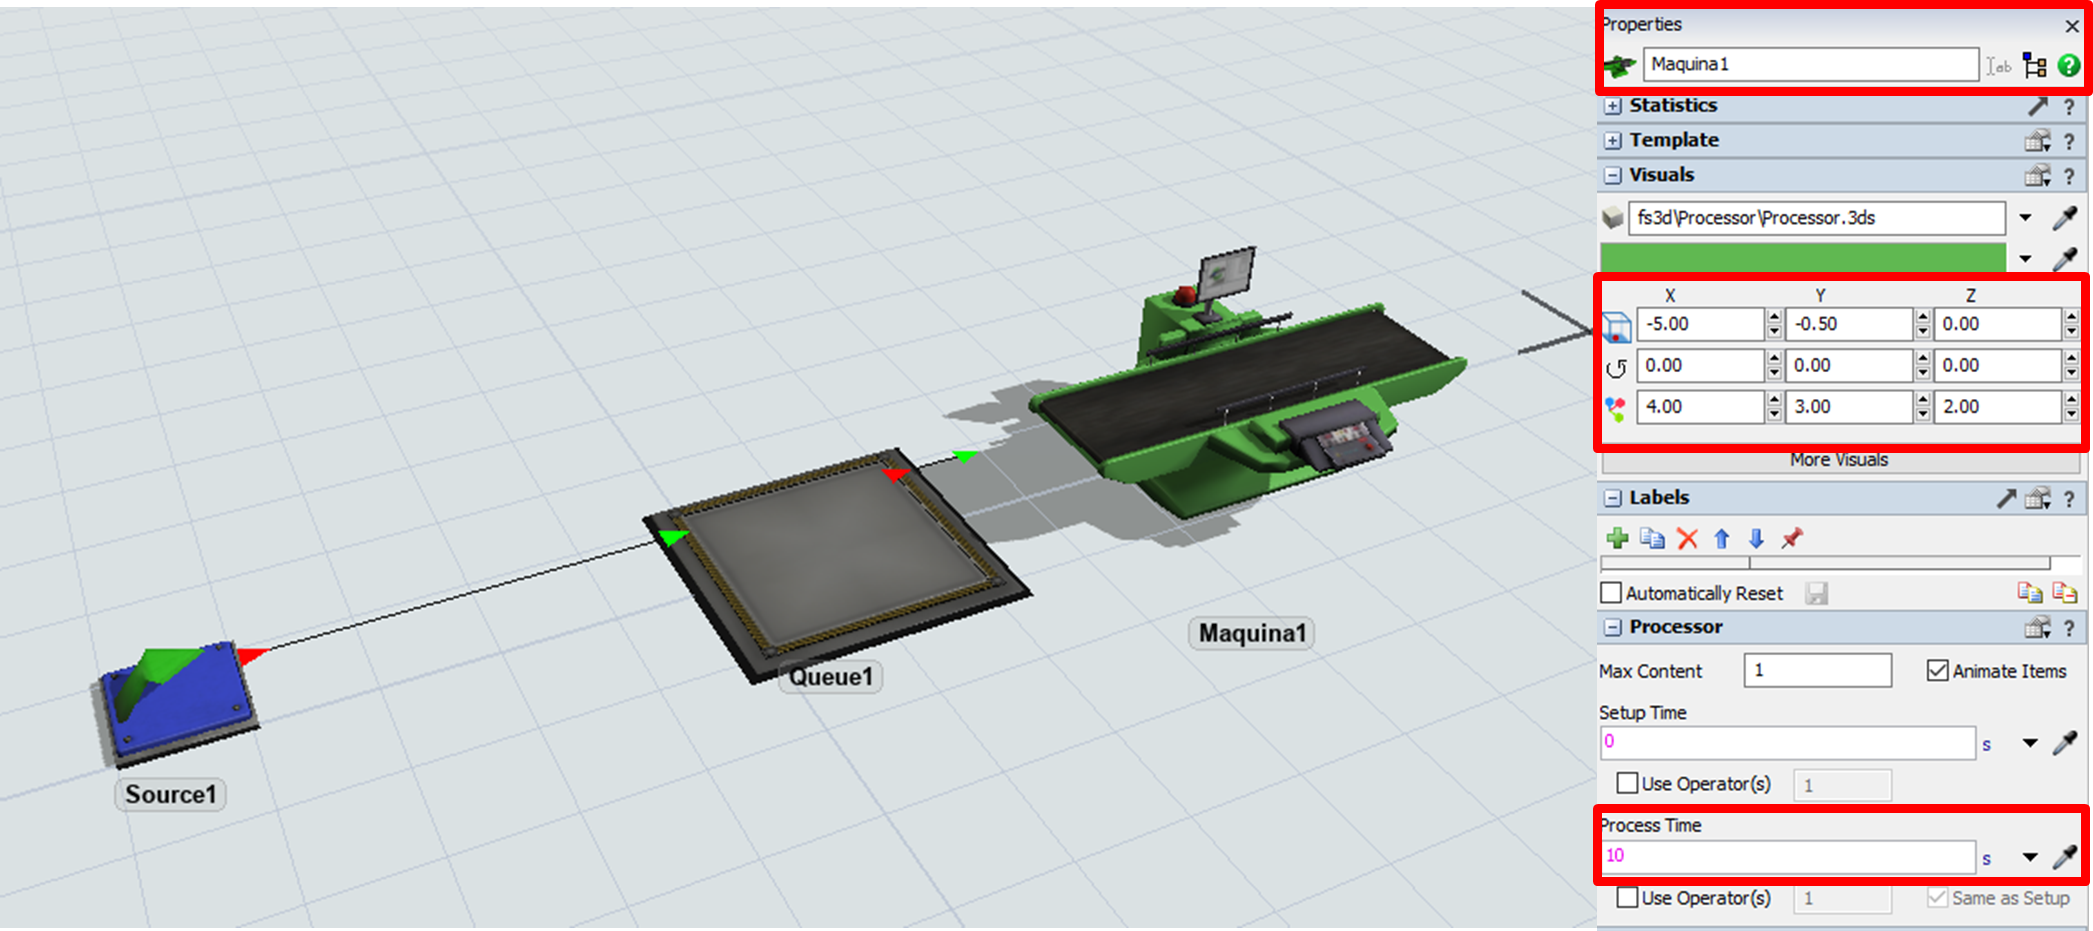Screen dimensions: 2093x931
Task: Move label down with blue down arrow
Action: [x=1756, y=539]
